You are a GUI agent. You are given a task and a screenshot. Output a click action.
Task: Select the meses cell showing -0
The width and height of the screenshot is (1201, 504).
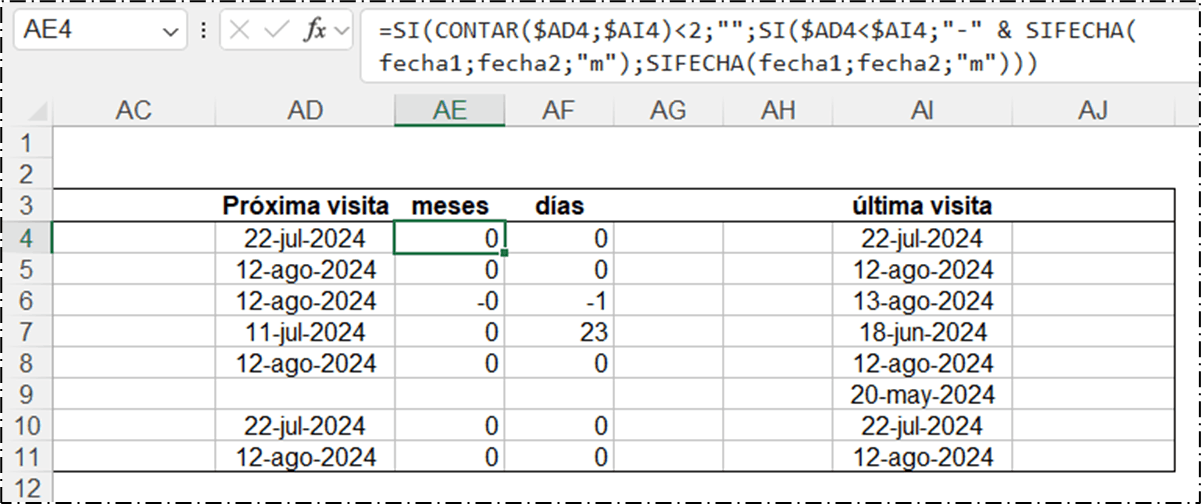click(449, 301)
